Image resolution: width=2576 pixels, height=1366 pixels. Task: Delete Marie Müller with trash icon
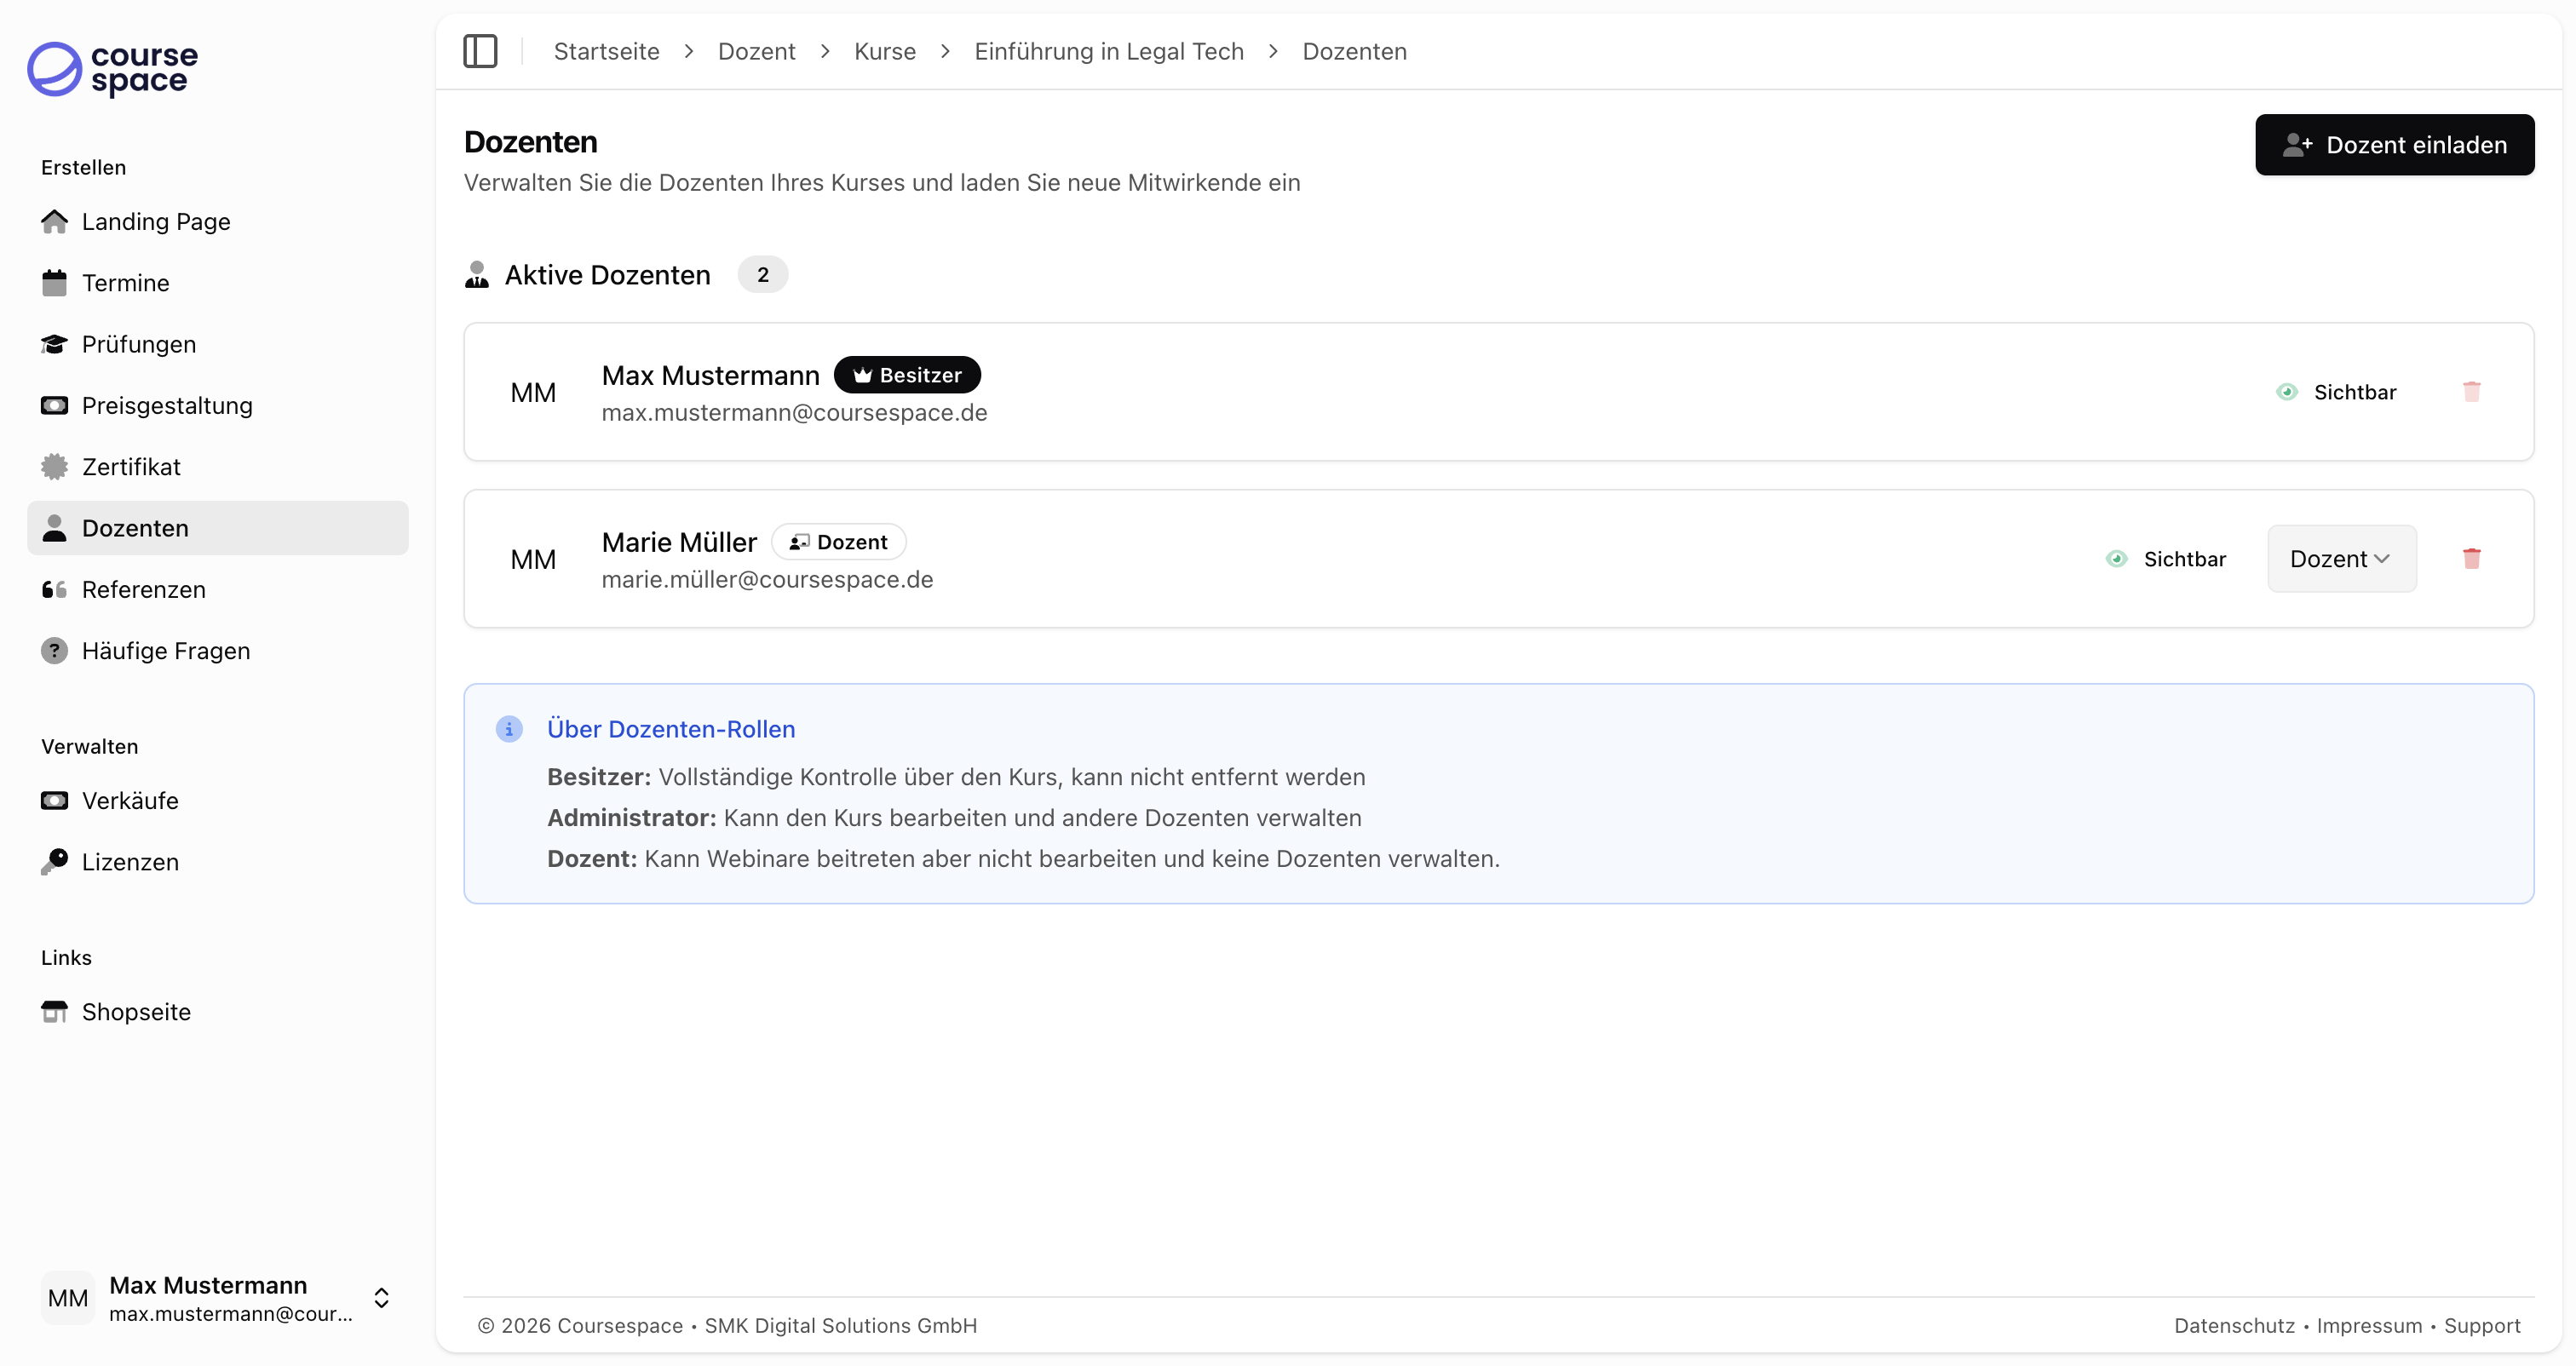[2471, 559]
